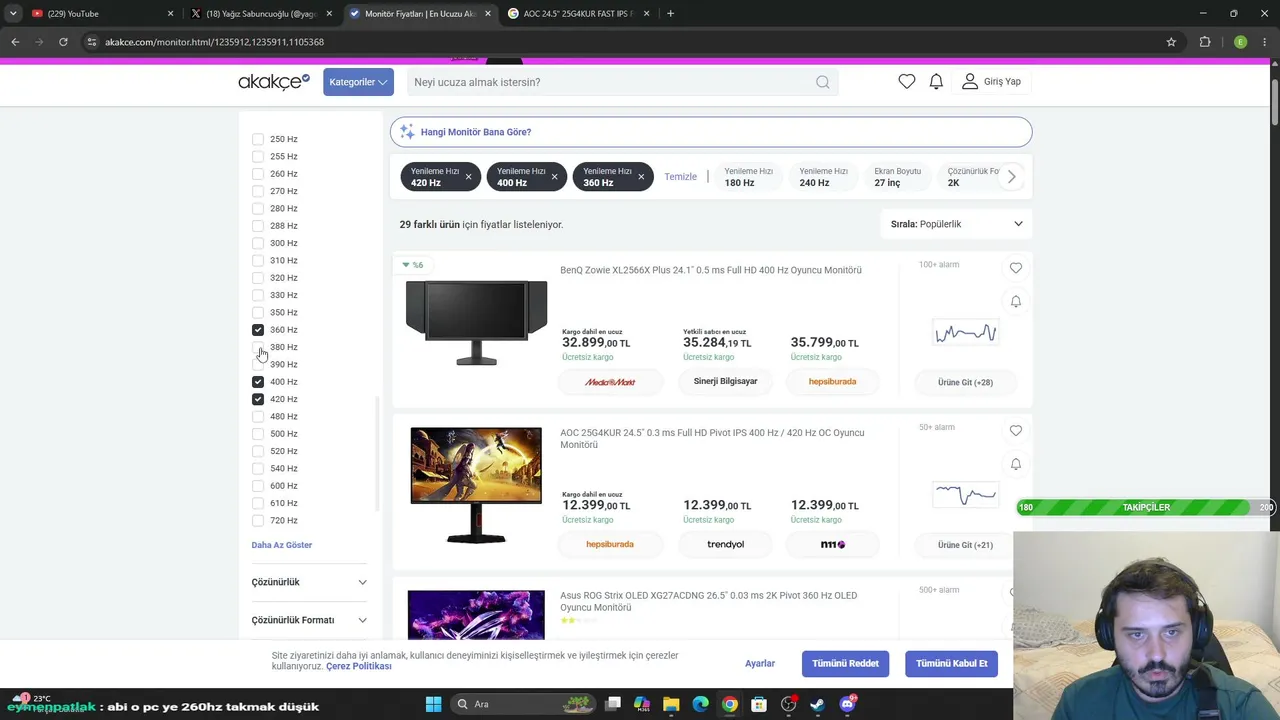Open Giriş Yap login
The width and height of the screenshot is (1280, 720).
coord(992,82)
